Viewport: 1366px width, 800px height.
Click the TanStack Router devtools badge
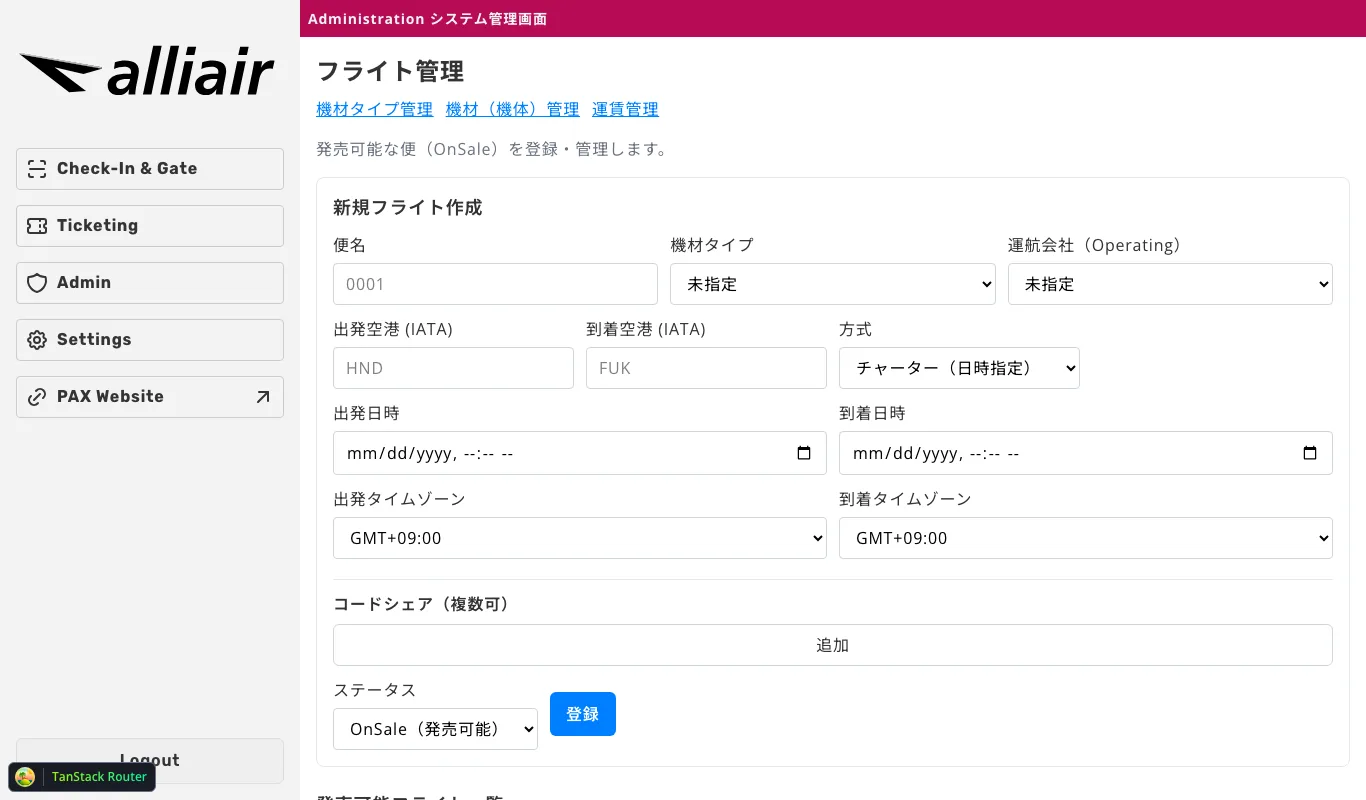(x=82, y=777)
